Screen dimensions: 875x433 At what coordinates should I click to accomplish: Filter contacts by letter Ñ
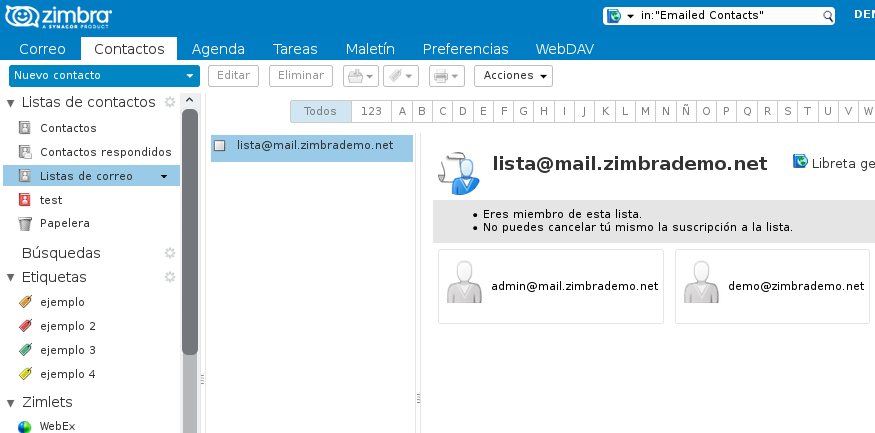tap(686, 111)
